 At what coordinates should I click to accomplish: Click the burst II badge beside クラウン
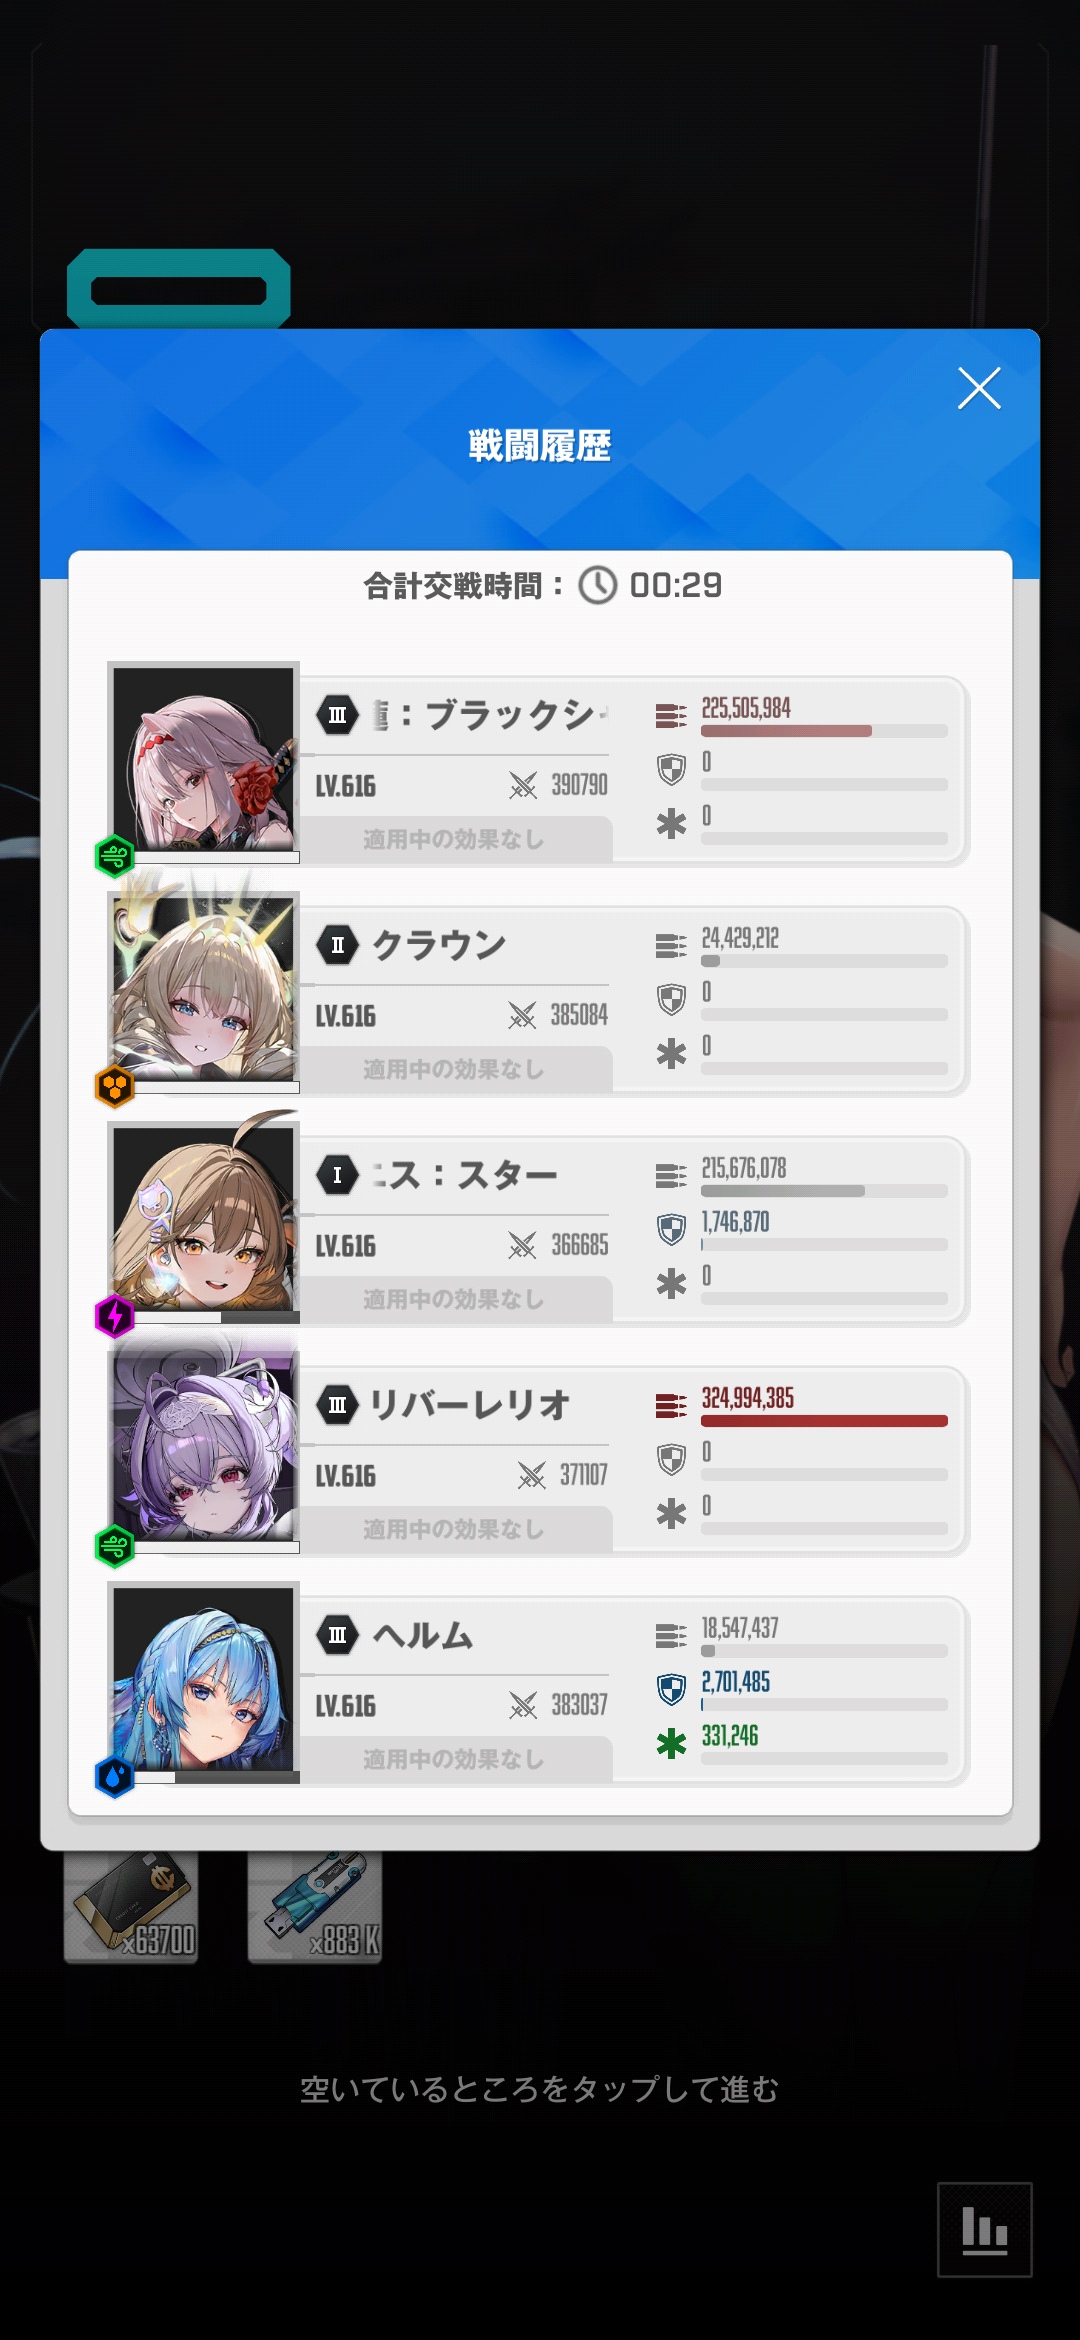[338, 945]
